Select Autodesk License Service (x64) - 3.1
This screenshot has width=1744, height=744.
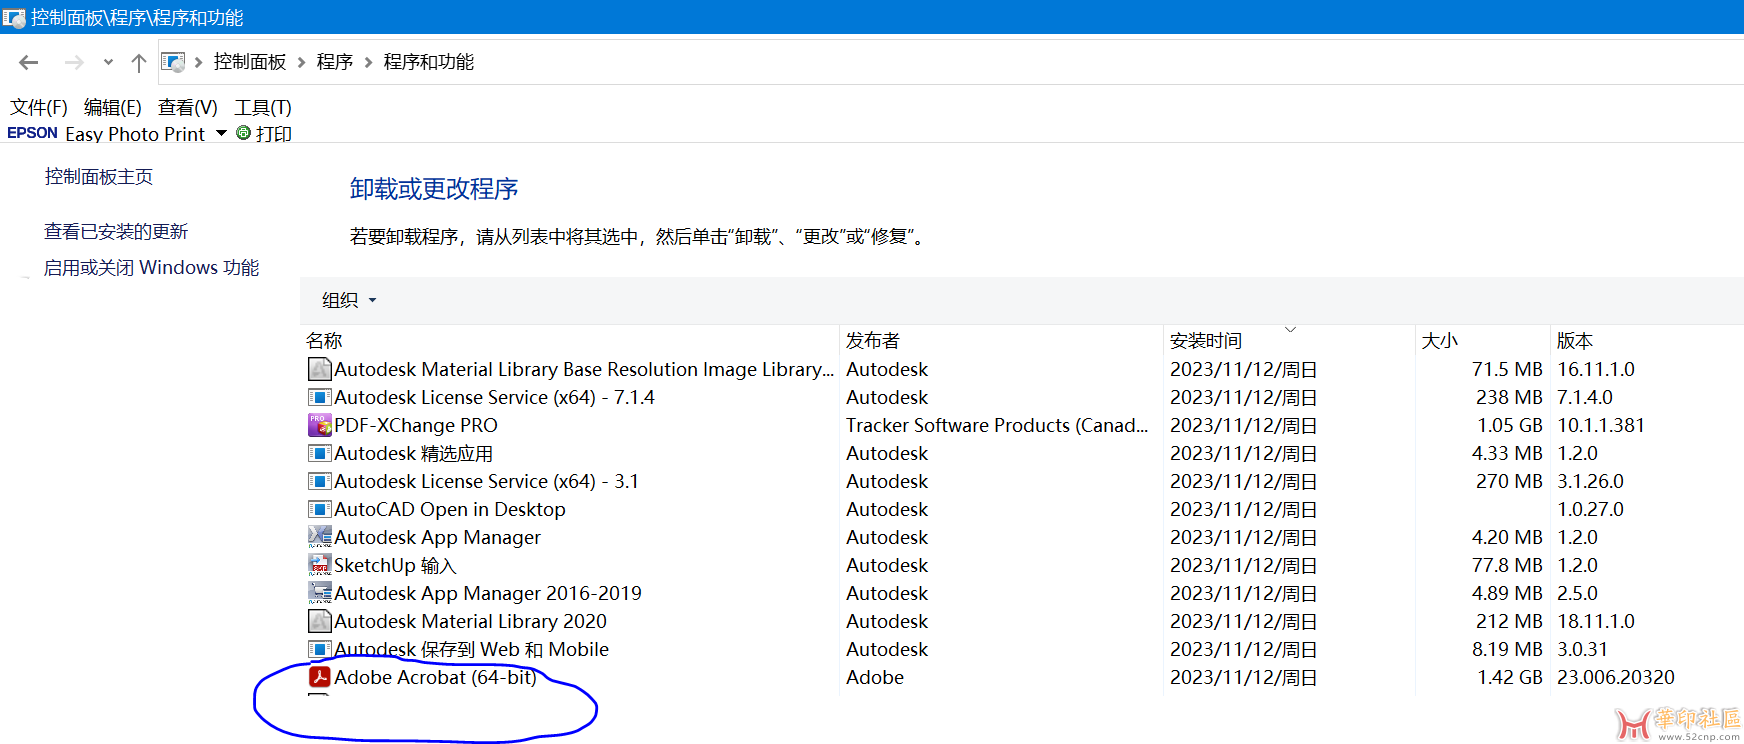486,481
